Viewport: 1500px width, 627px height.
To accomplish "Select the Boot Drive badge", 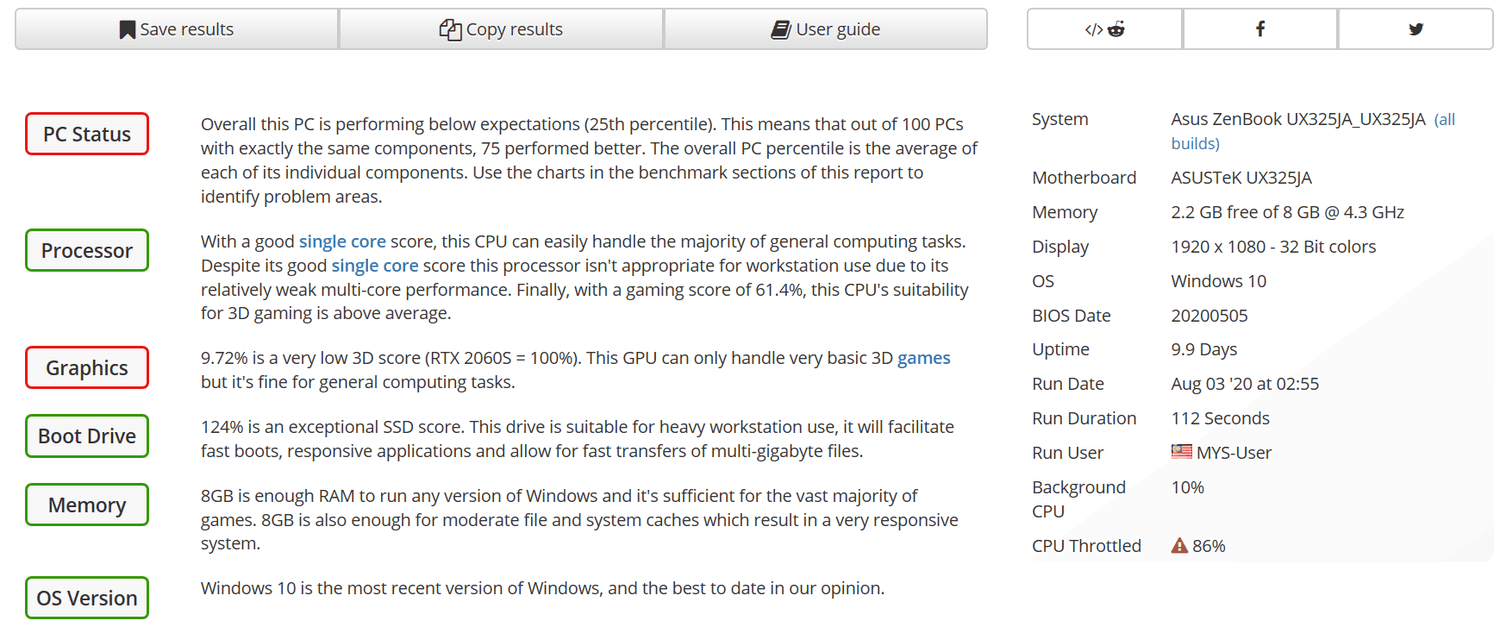I will click(87, 436).
